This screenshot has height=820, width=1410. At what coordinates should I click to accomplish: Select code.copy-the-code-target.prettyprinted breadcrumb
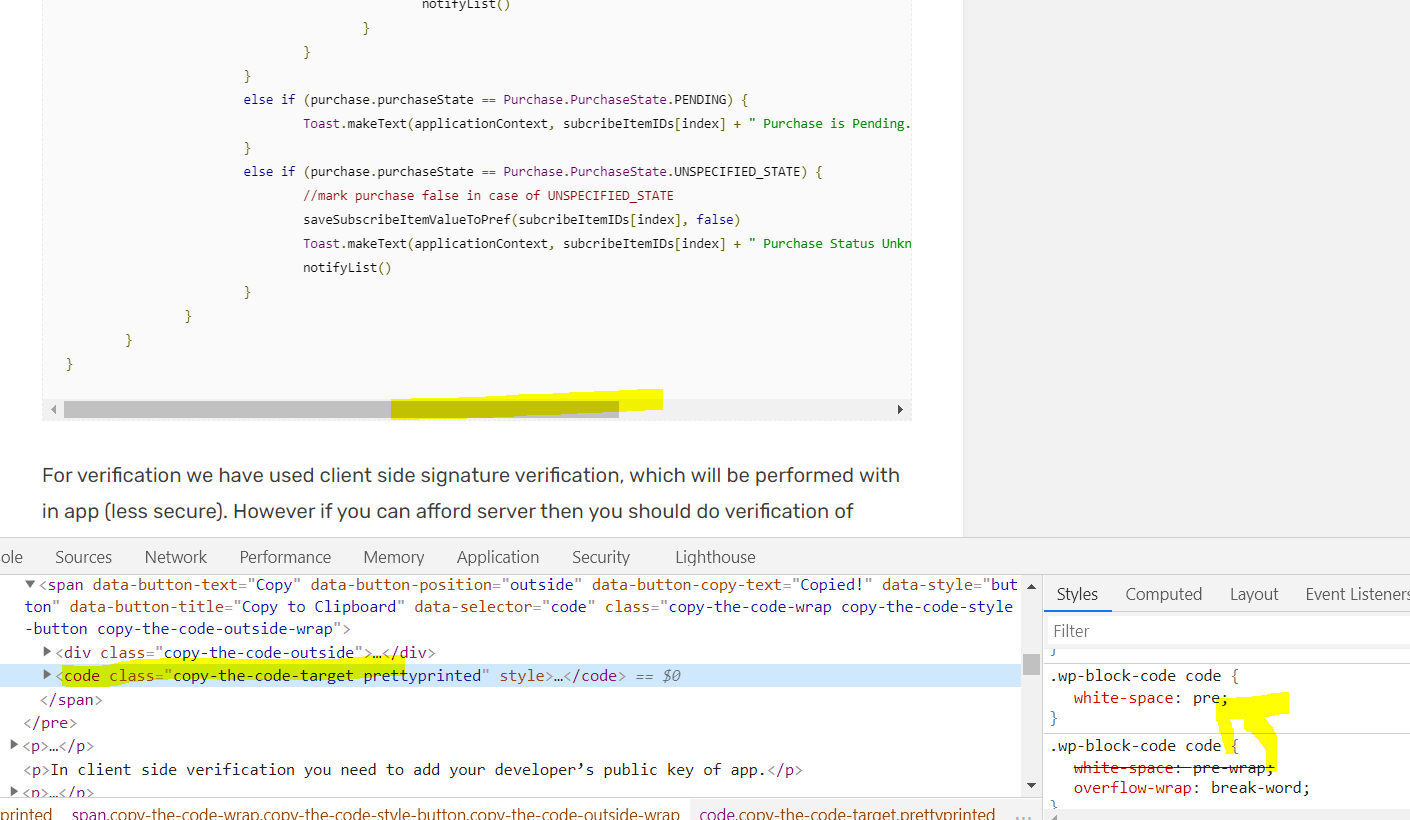click(x=847, y=814)
